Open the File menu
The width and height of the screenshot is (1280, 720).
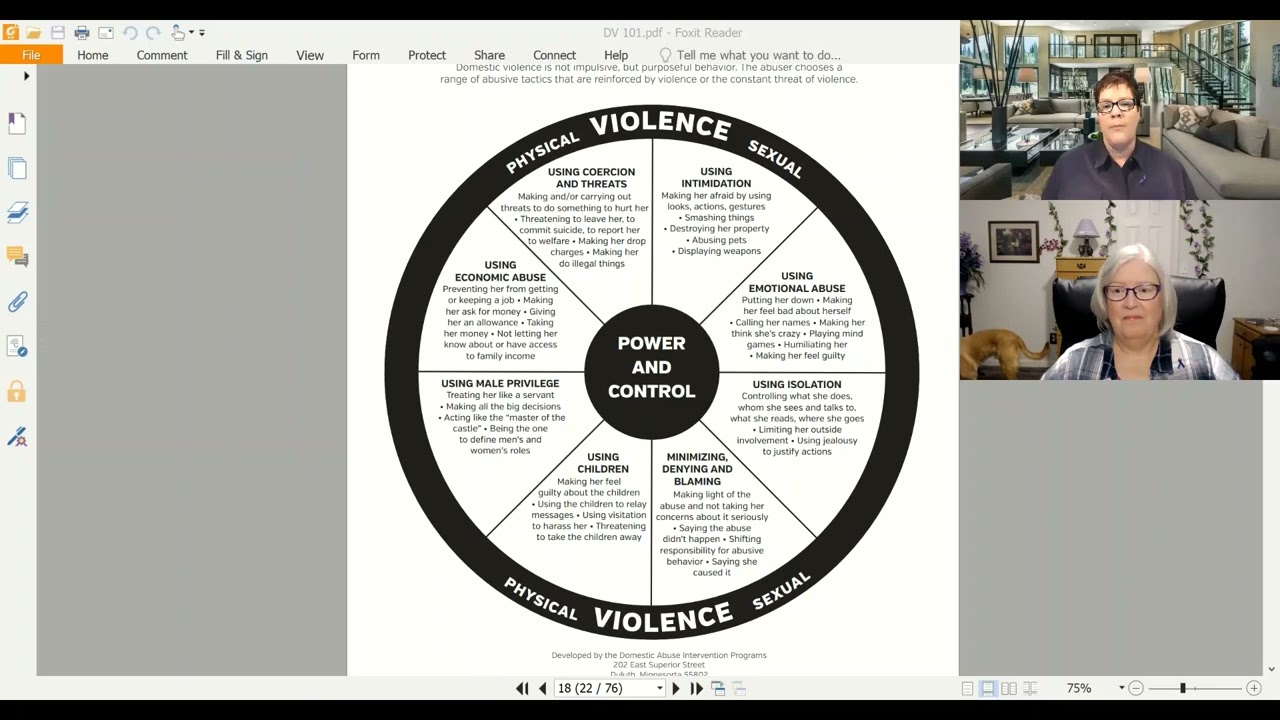31,55
